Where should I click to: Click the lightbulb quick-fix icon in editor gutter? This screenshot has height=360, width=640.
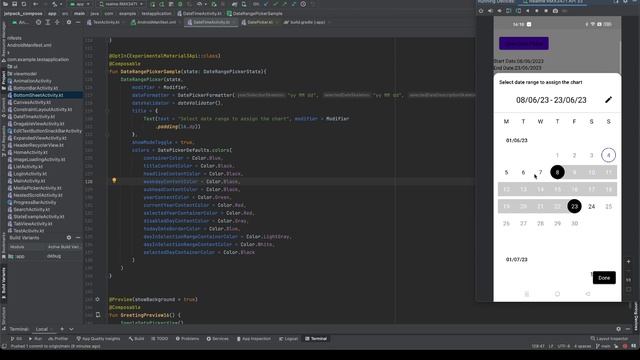[x=114, y=180]
